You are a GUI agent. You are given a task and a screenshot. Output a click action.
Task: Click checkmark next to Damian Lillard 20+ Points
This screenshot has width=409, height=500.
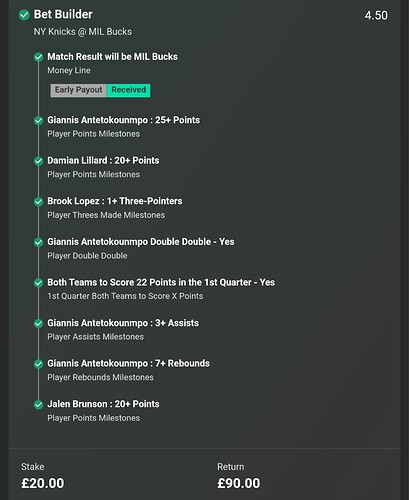pos(39,161)
